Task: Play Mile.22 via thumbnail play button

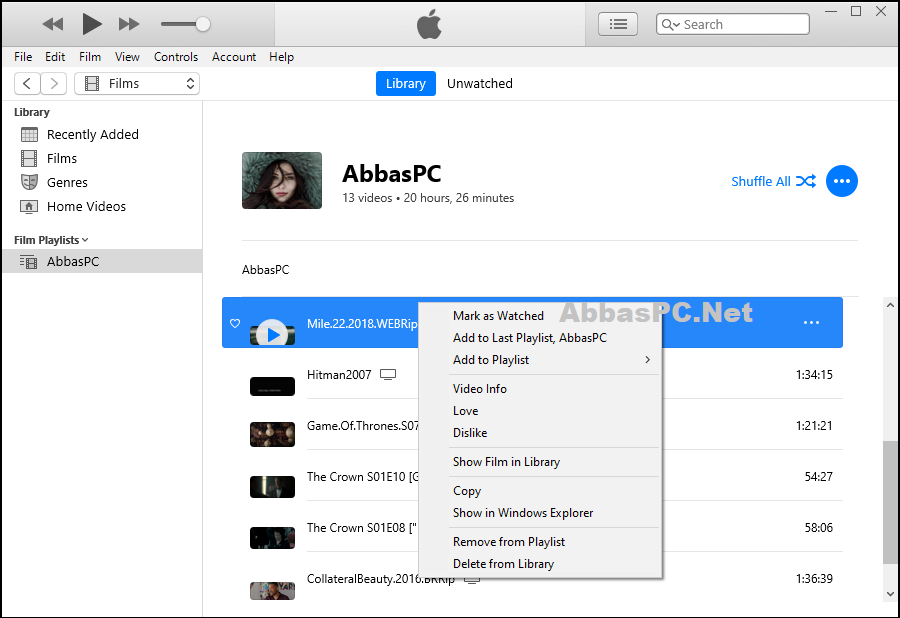Action: (273, 334)
